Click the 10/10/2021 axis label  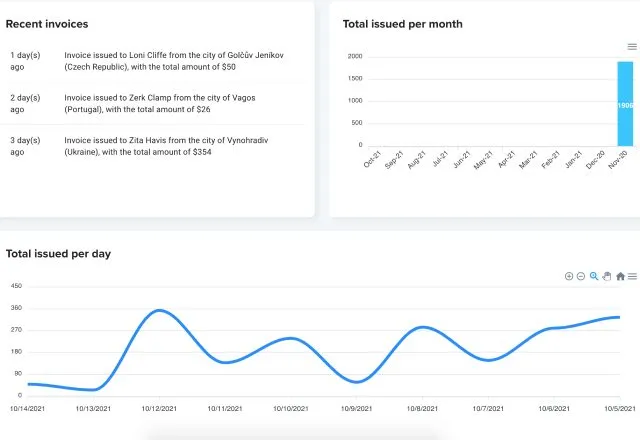click(x=291, y=409)
